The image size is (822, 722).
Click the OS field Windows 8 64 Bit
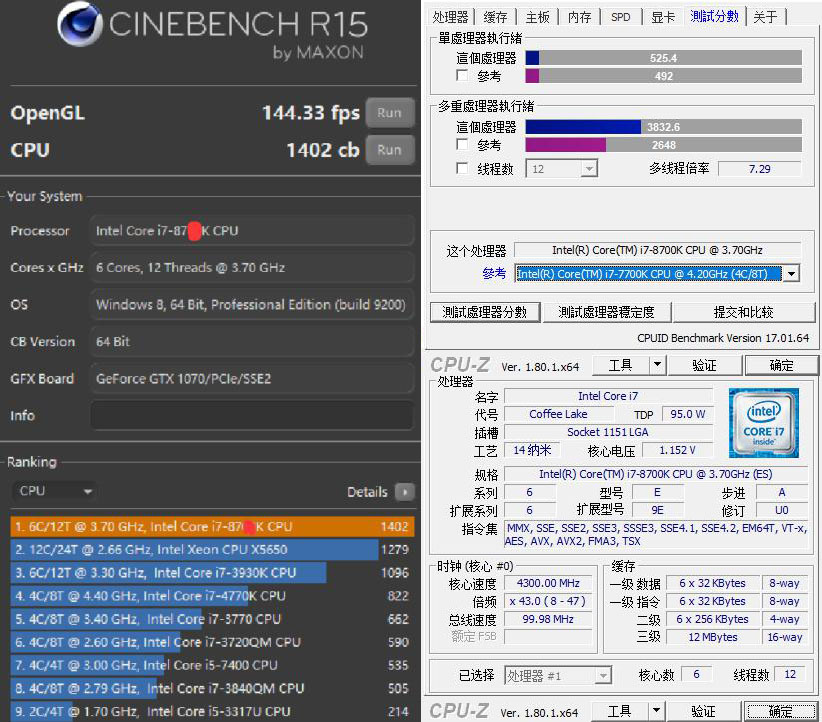tap(252, 305)
